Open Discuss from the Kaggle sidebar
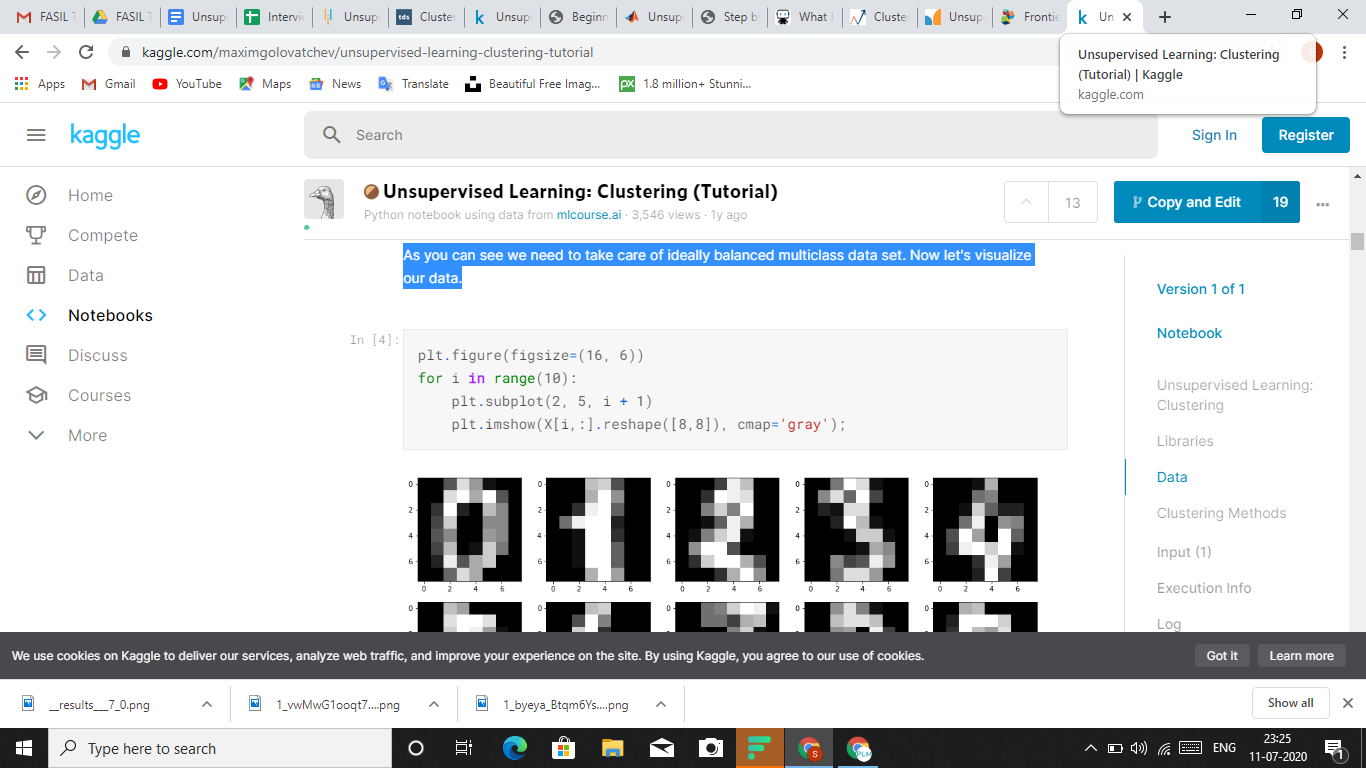Screen dimensions: 1366x768 point(97,355)
